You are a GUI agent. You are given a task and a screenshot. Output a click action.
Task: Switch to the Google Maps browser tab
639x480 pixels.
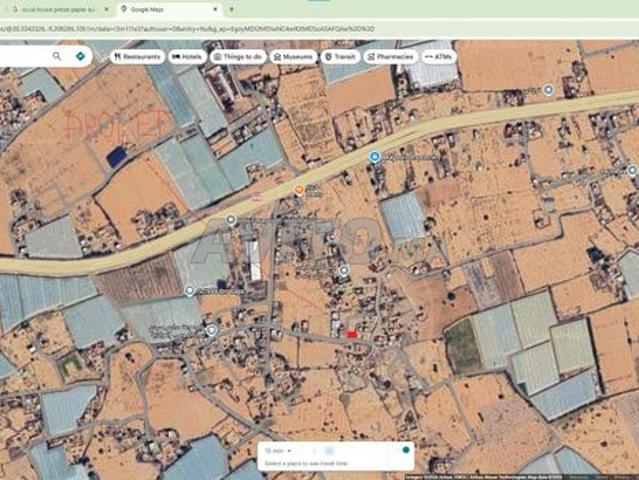160,9
